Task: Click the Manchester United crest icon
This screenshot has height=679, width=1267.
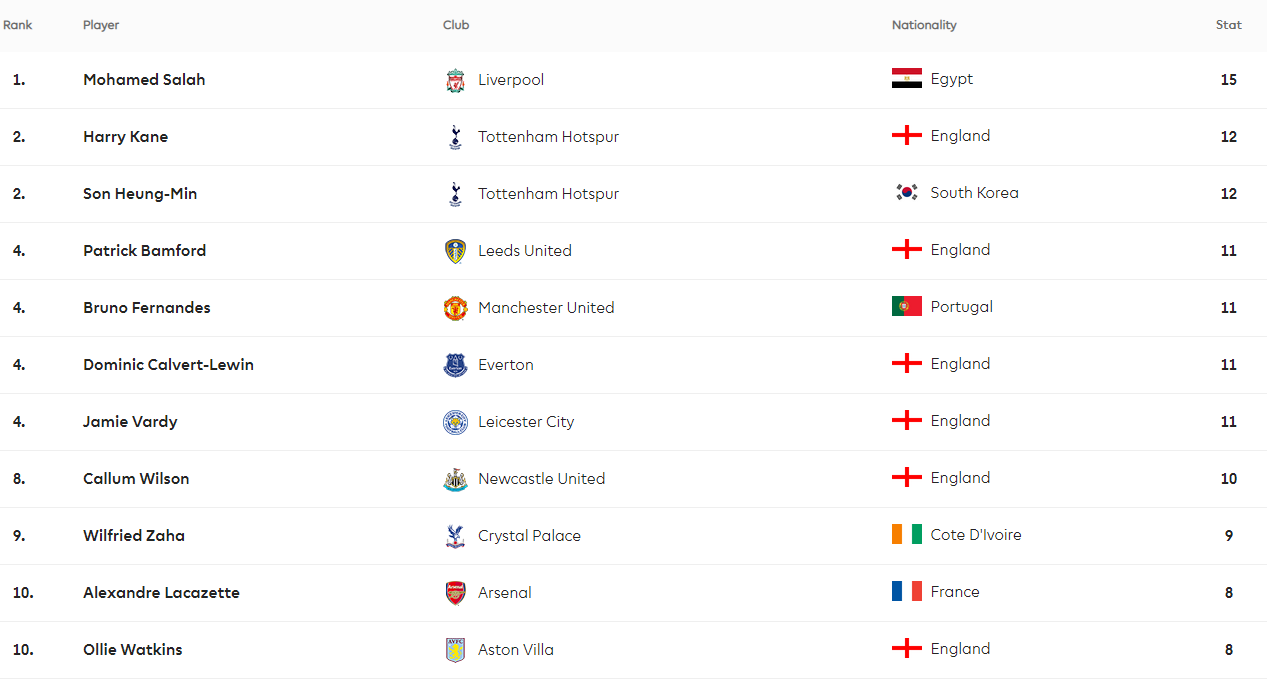Action: click(455, 308)
